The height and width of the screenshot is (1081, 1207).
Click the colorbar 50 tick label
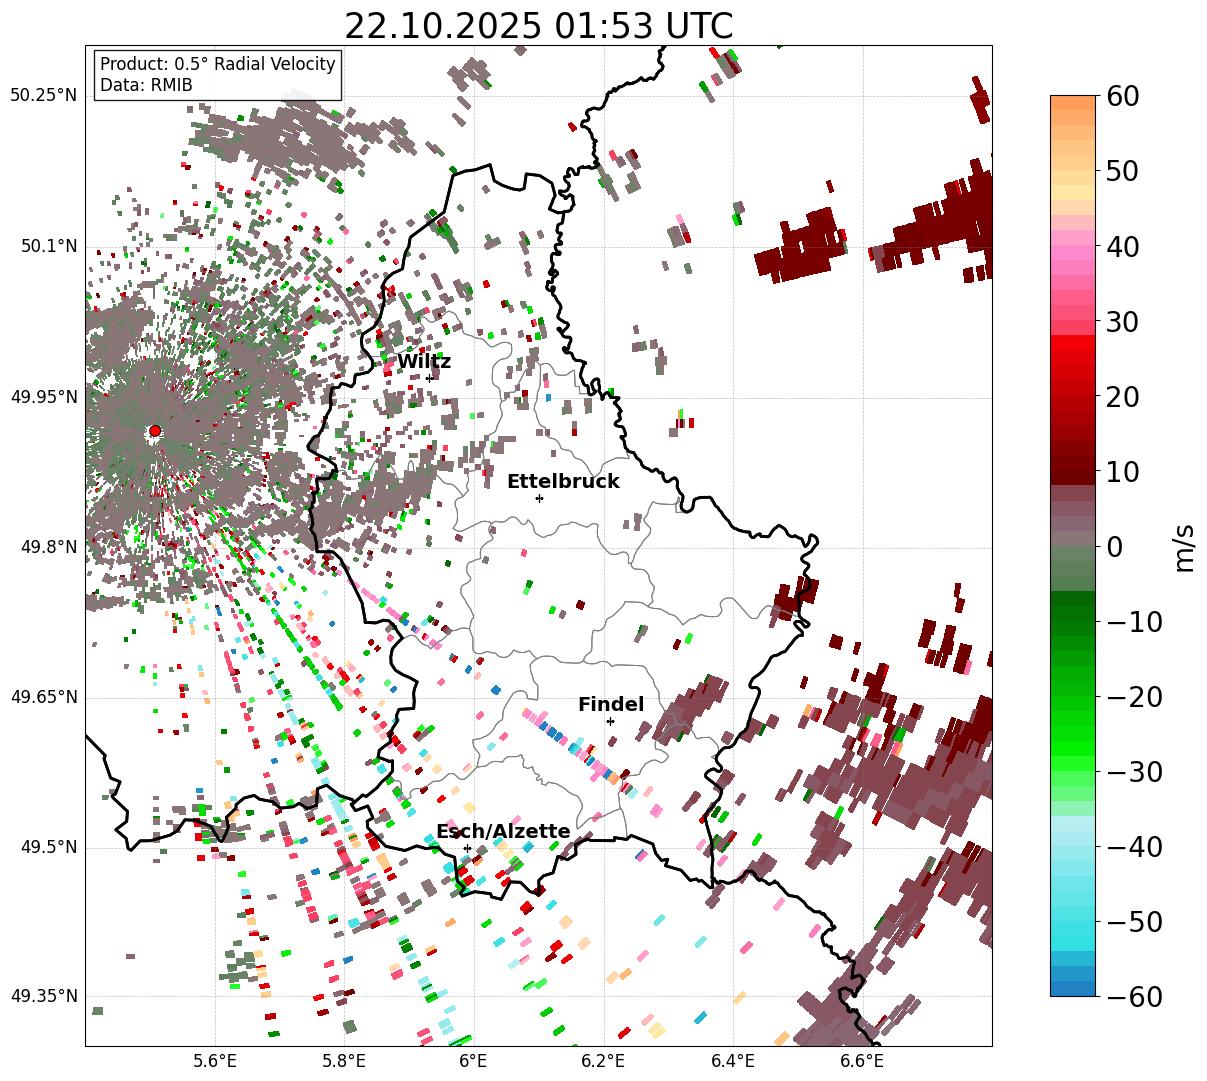pos(1122,171)
